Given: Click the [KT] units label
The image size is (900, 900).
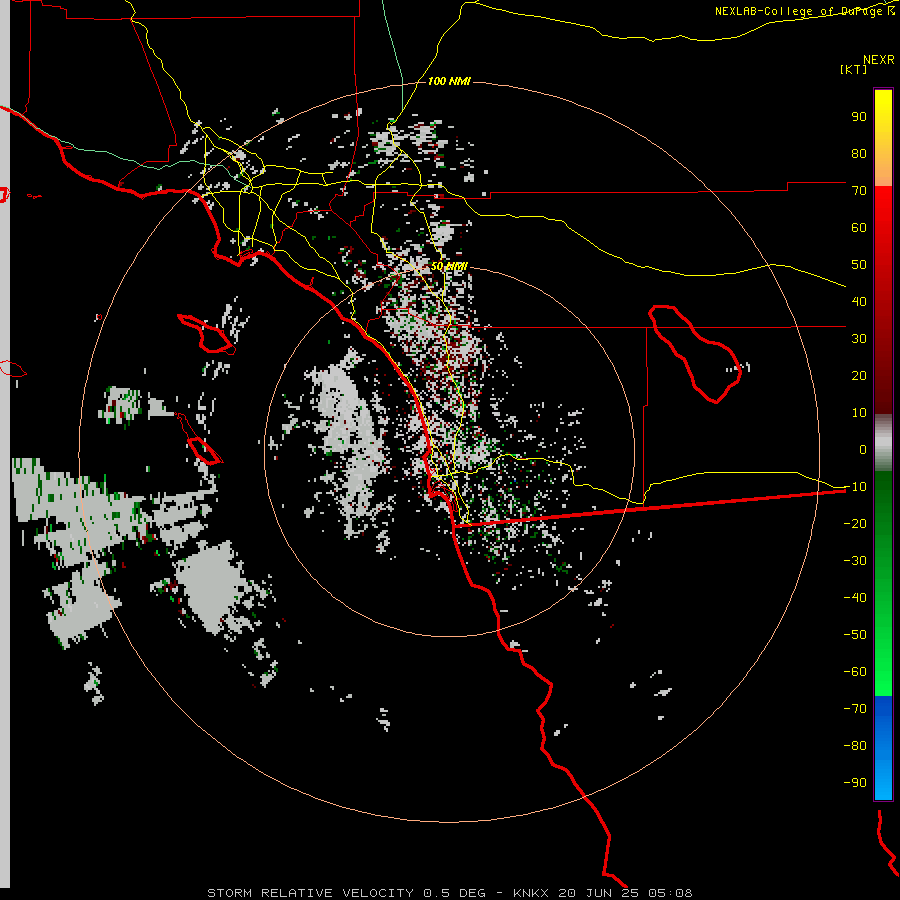Looking at the screenshot, I should coord(853,69).
